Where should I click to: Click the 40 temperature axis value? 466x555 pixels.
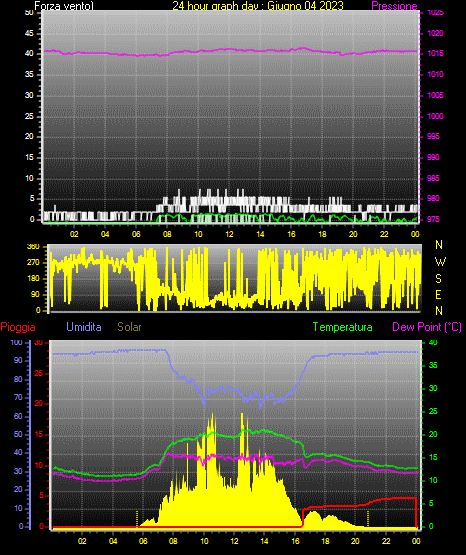click(433, 342)
